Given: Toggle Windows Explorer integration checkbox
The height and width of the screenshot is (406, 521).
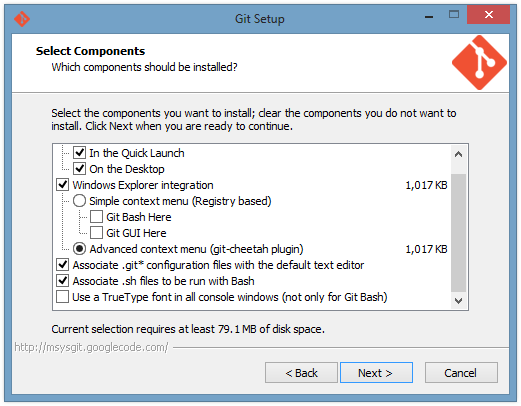Looking at the screenshot, I should click(x=63, y=185).
